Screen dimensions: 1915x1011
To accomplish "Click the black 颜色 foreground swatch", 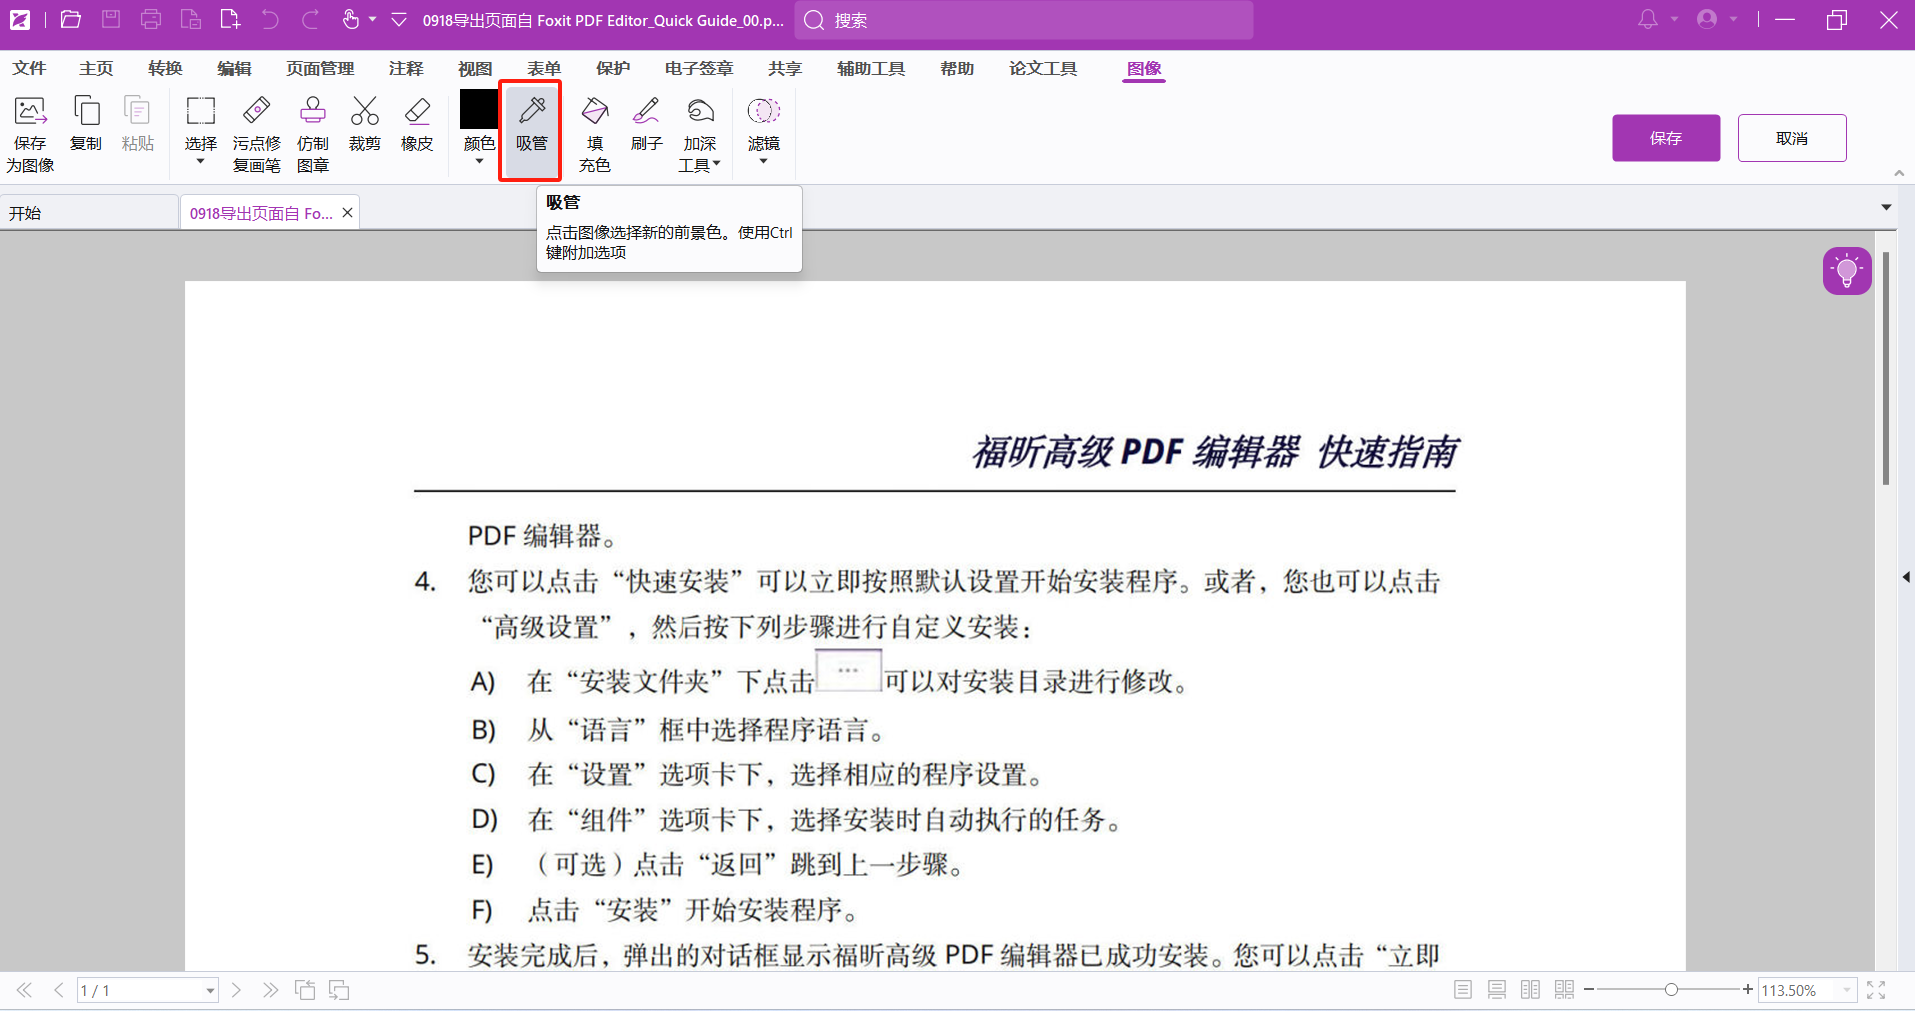I will pyautogui.click(x=479, y=110).
